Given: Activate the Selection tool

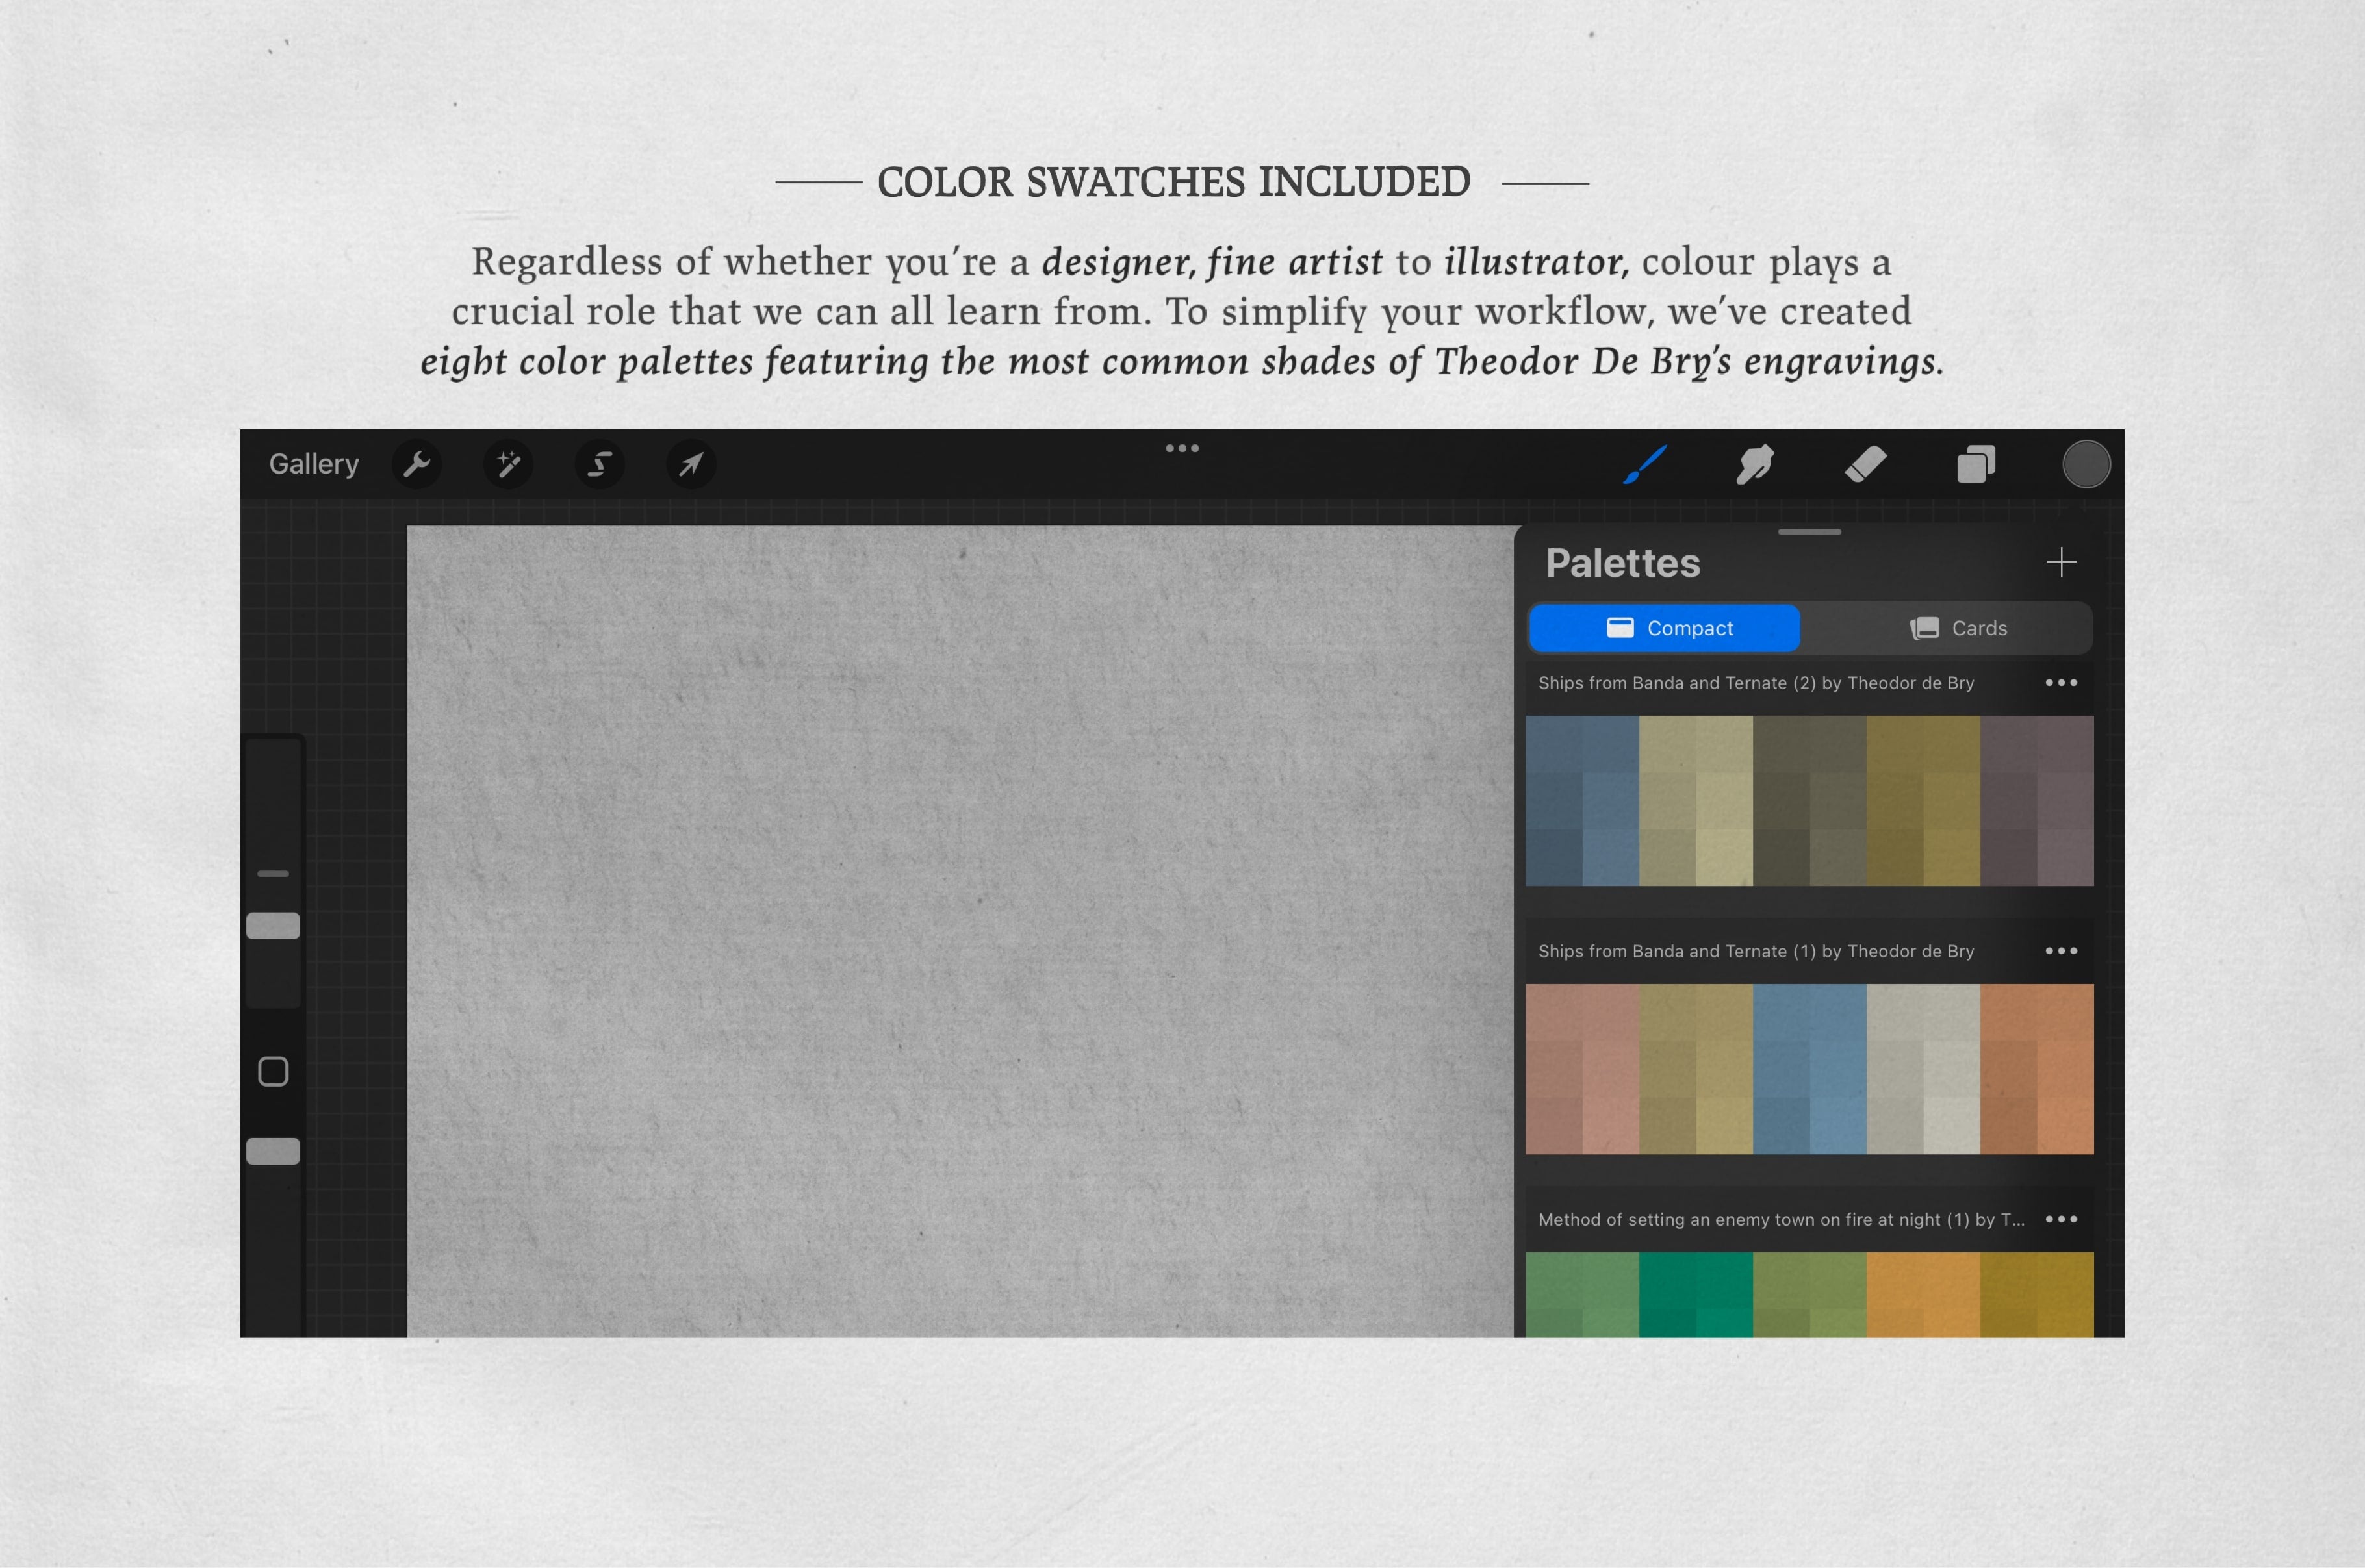Looking at the screenshot, I should (598, 463).
